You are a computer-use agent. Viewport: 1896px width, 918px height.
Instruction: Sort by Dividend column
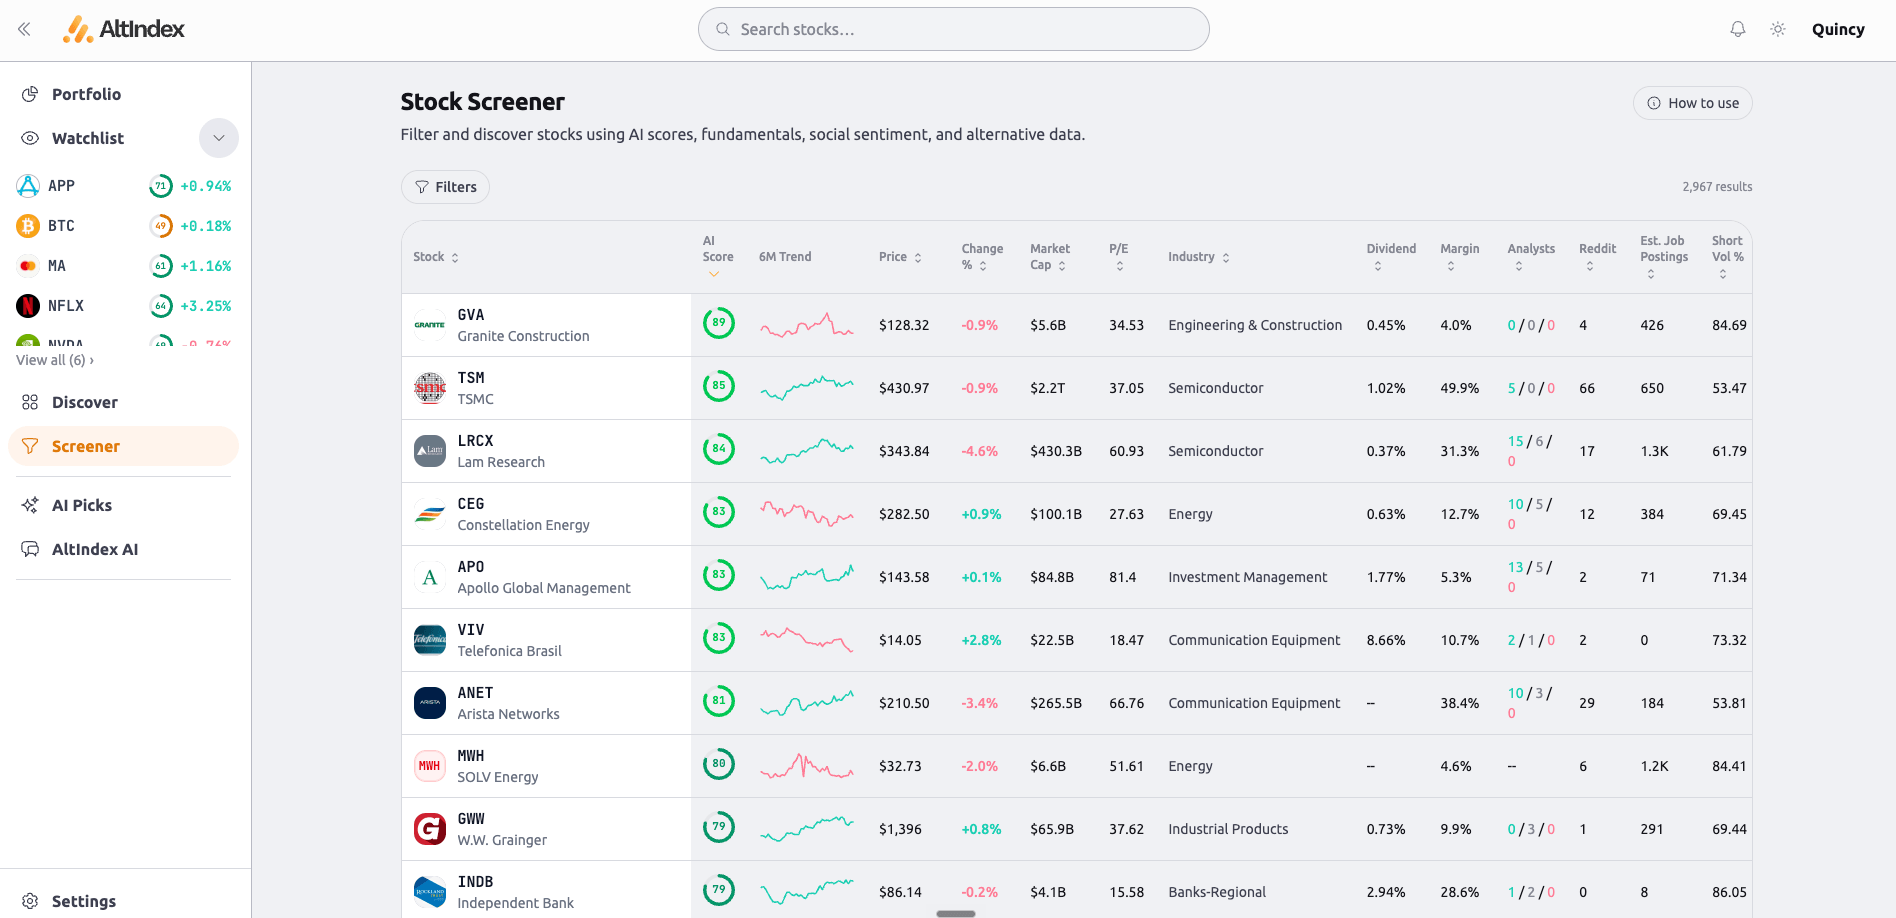1391,257
